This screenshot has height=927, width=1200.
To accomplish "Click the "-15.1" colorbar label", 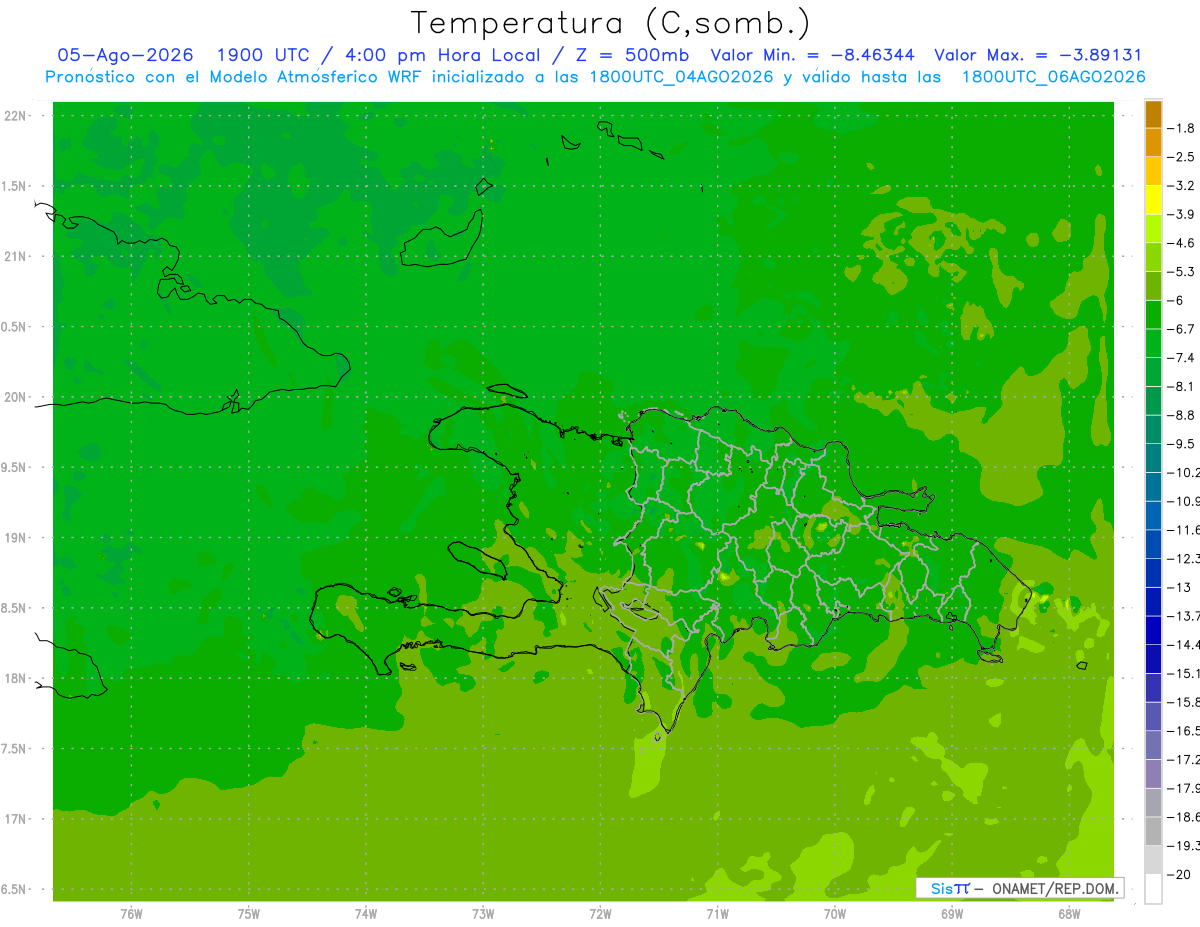I will tap(1183, 673).
